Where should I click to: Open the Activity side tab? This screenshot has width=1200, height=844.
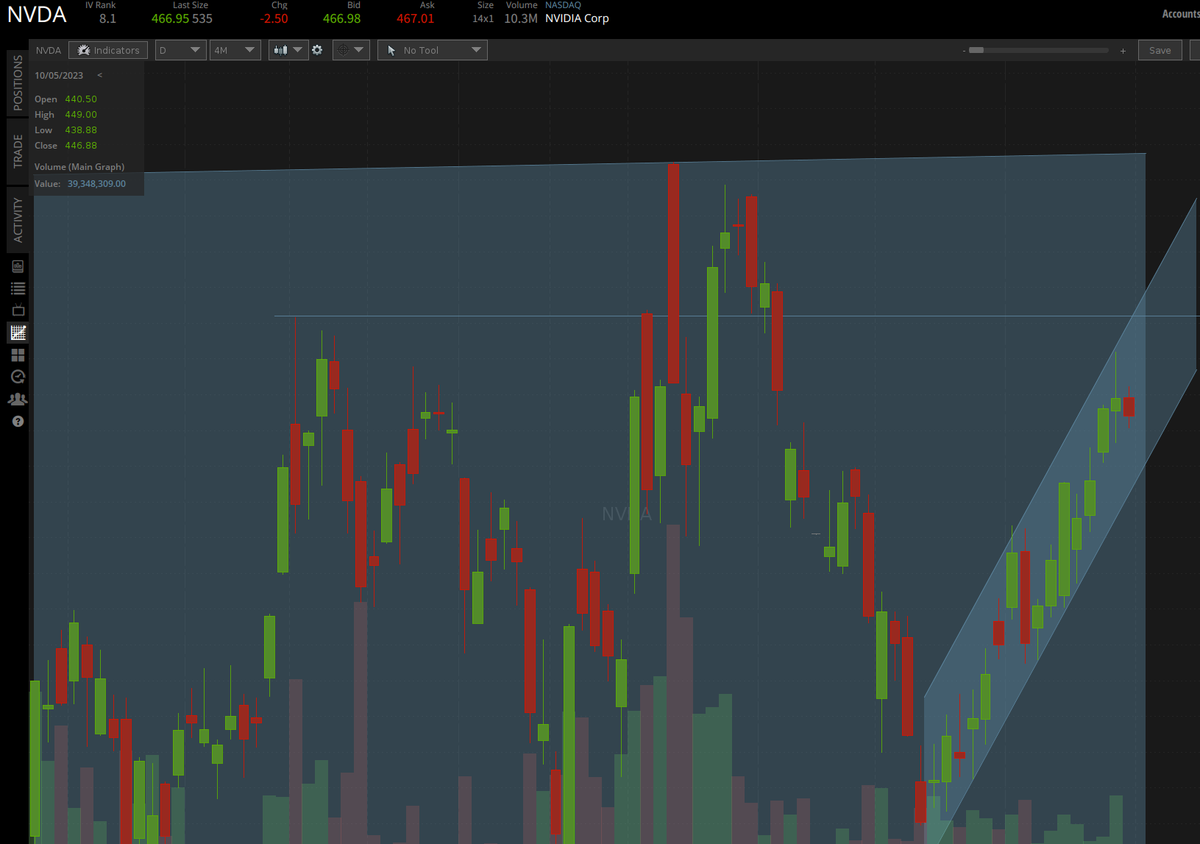pos(18,219)
